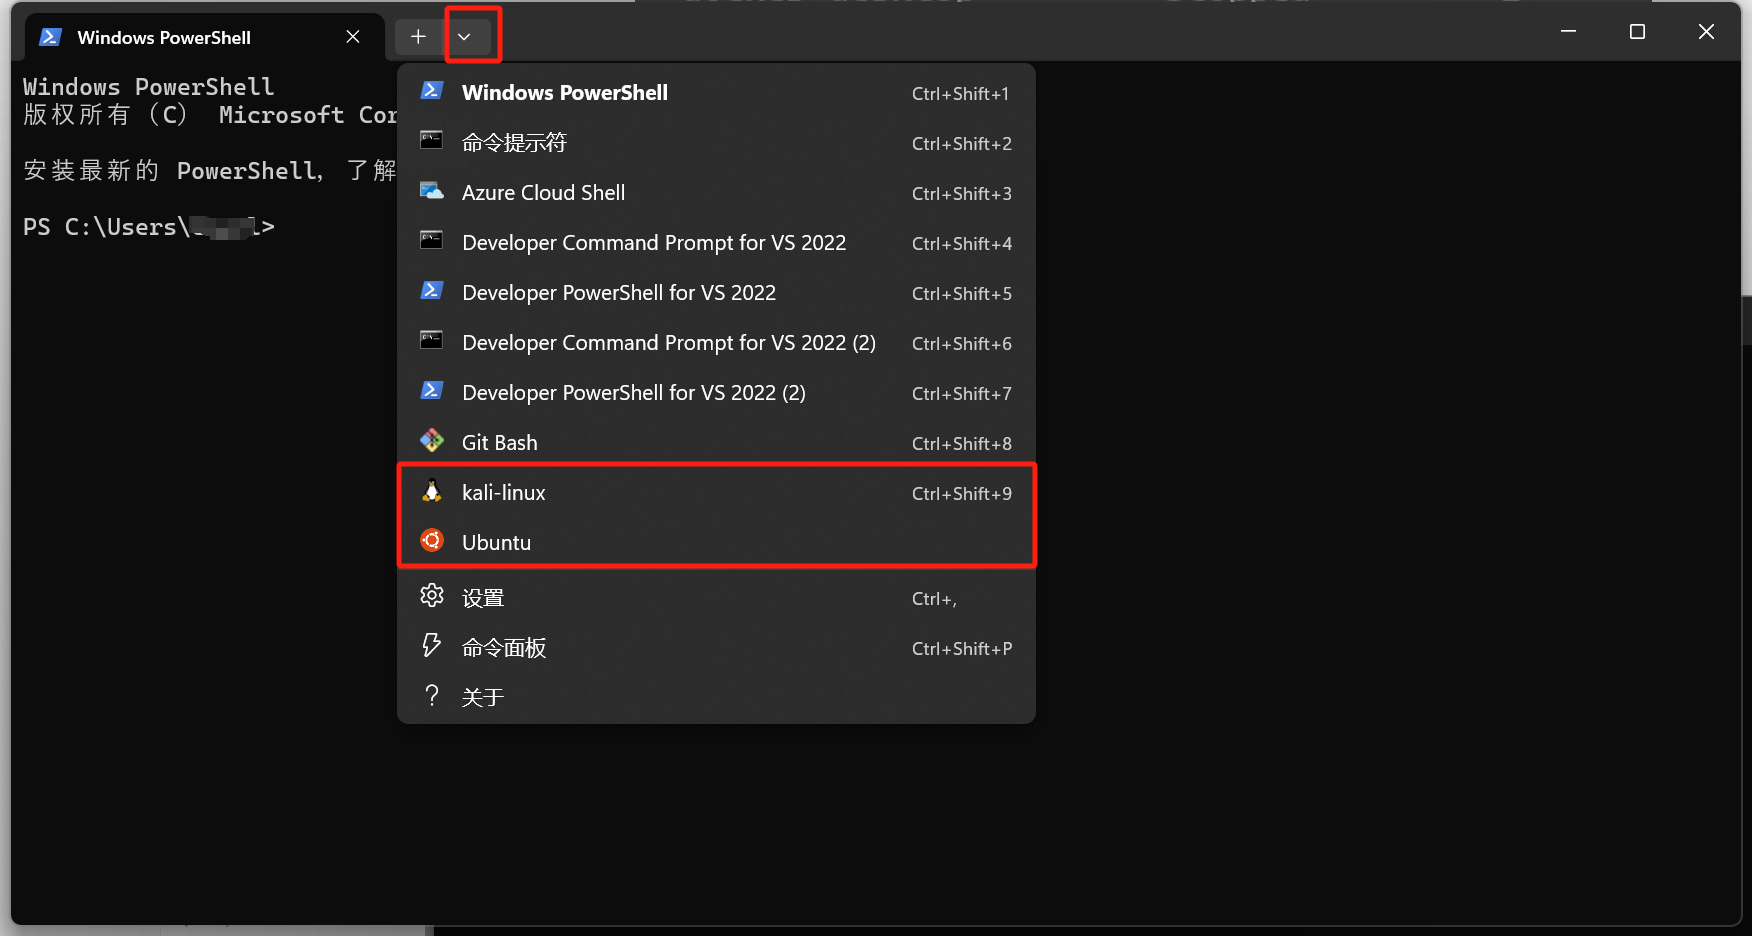Launch the Windows PowerShell profile
1752x936 pixels.
tap(716, 93)
